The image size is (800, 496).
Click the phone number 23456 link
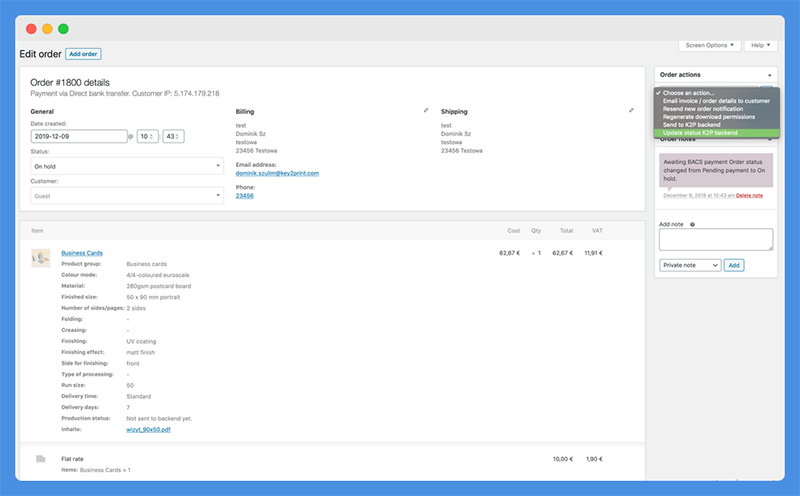tap(244, 196)
